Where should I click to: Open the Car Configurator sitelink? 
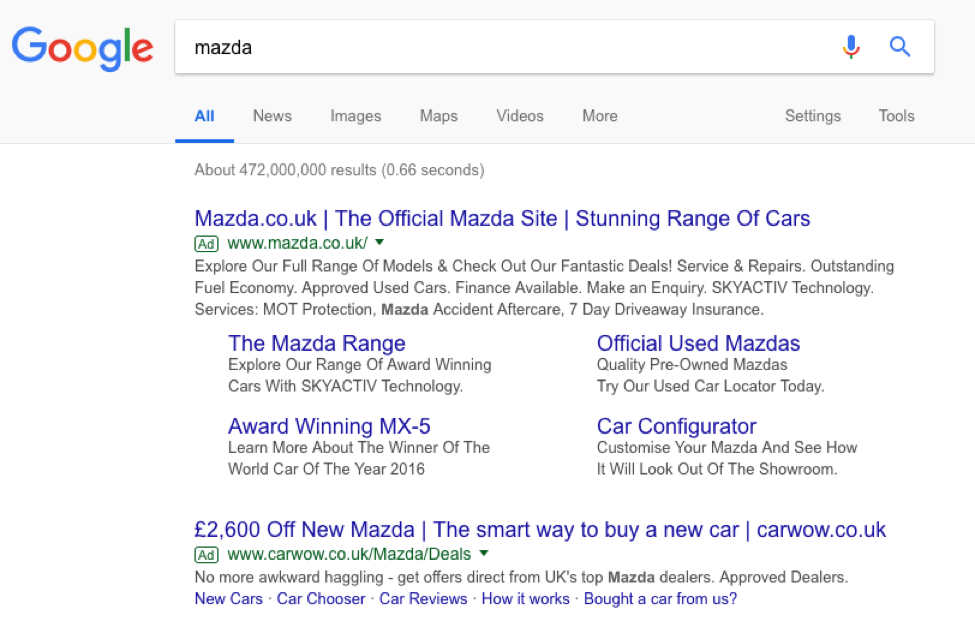[677, 426]
